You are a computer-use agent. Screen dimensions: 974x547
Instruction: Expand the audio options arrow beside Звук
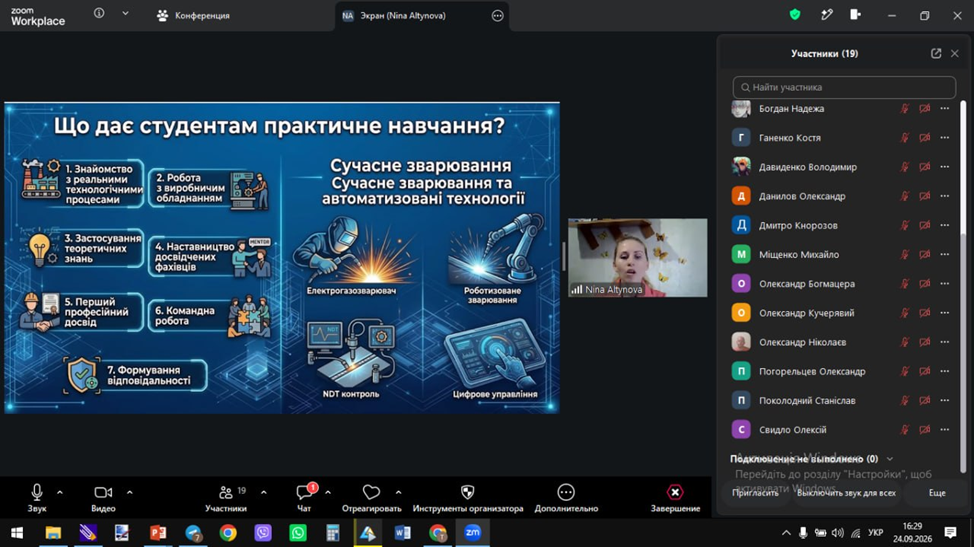click(60, 492)
